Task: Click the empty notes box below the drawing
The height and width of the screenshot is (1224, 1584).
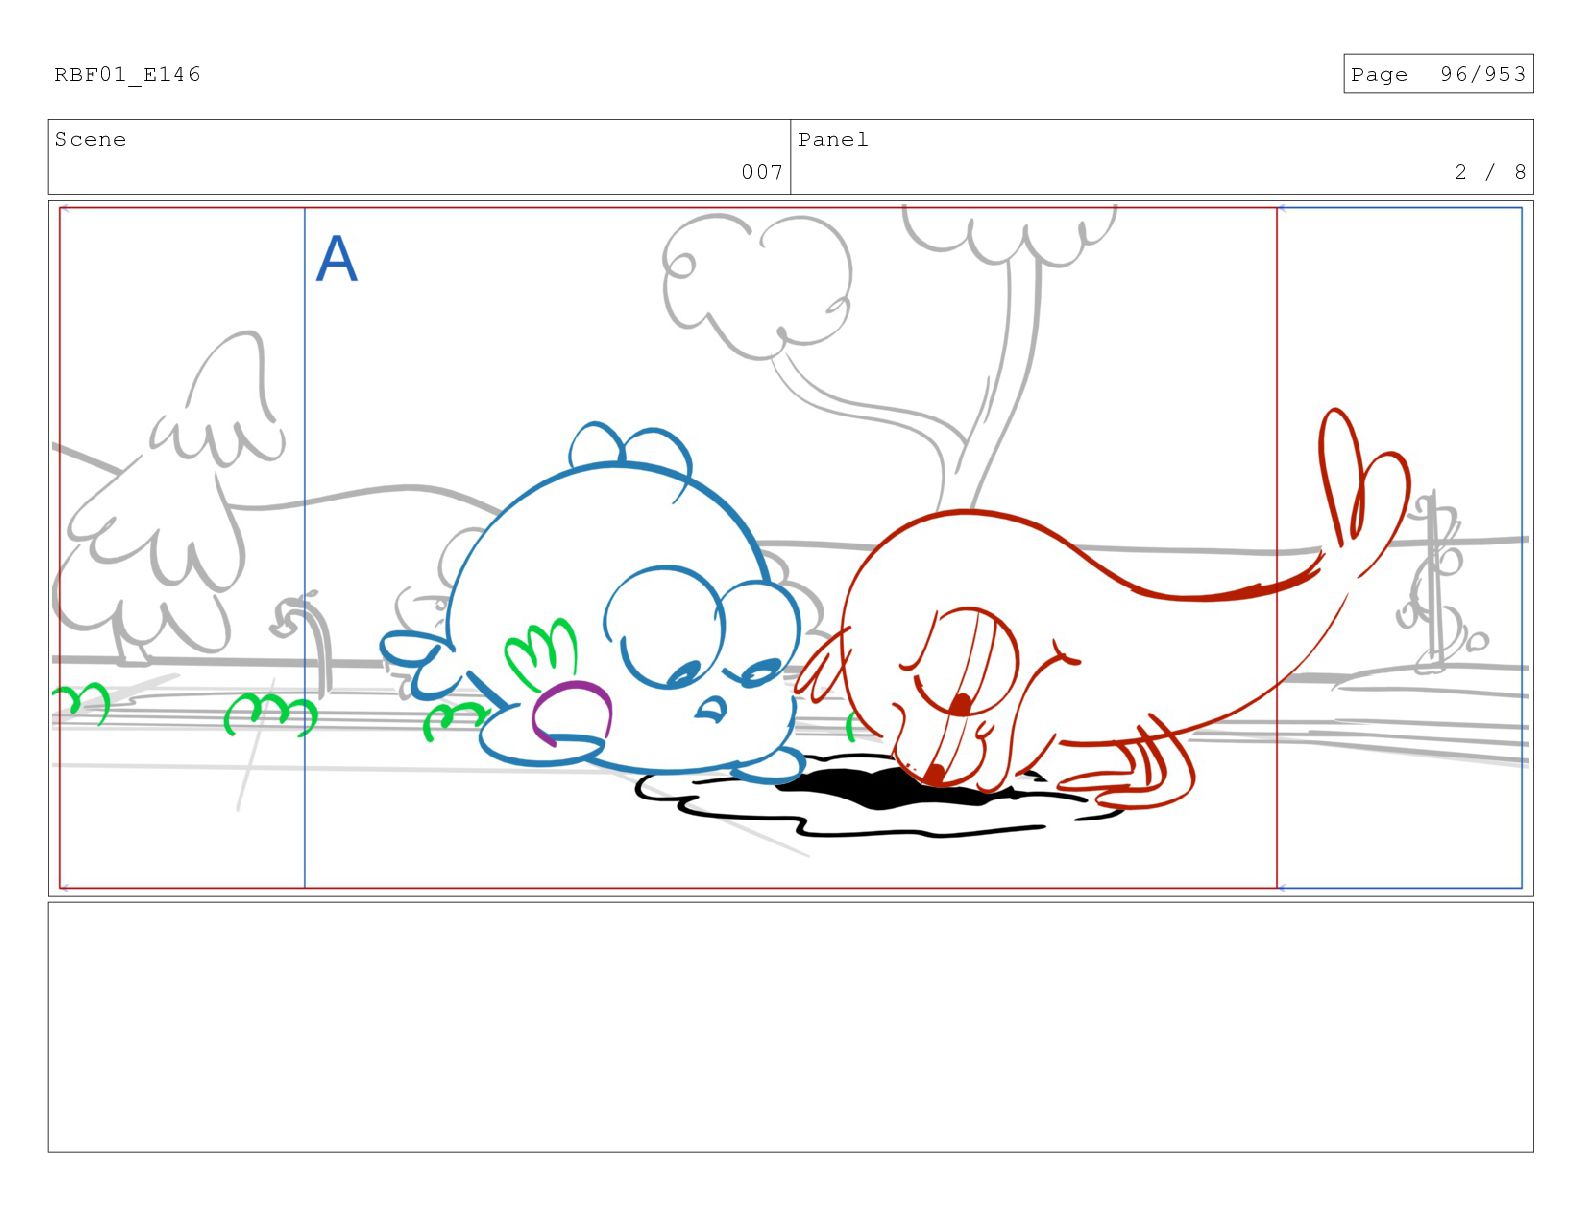Action: coord(790,1027)
